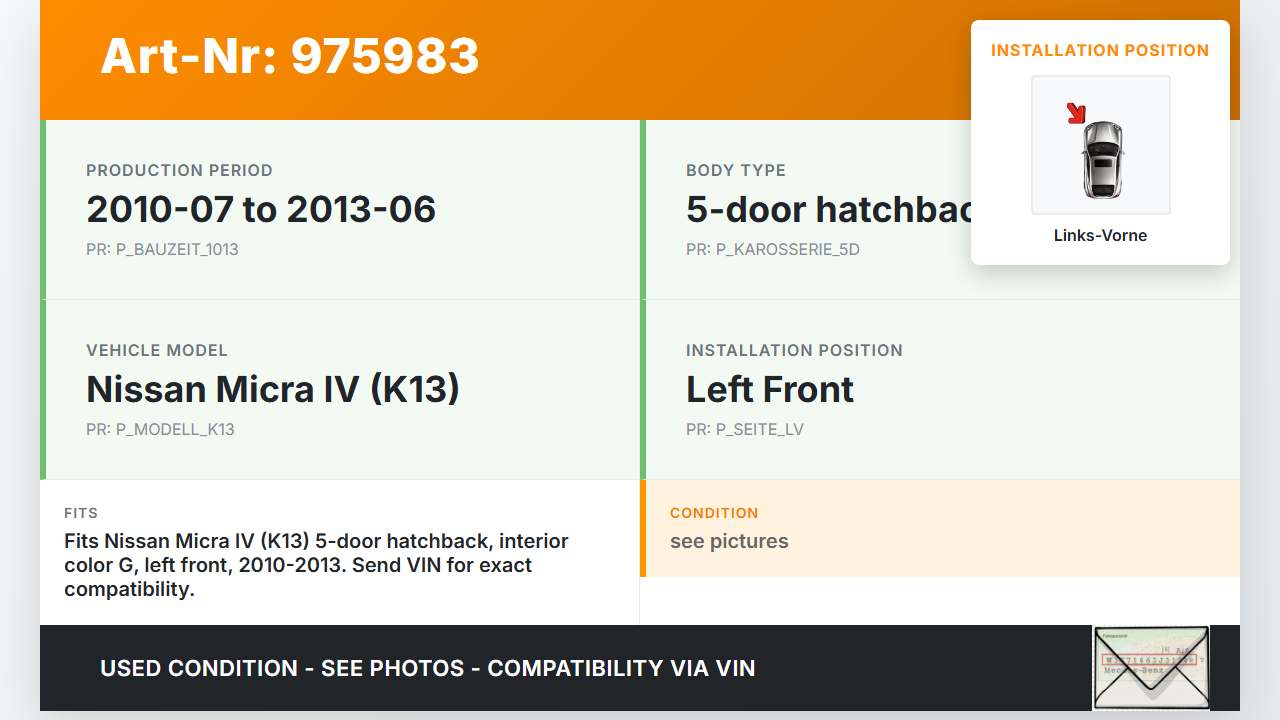Click the Fits compatibility description text
Image resolution: width=1280 pixels, height=720 pixels.
tap(316, 565)
